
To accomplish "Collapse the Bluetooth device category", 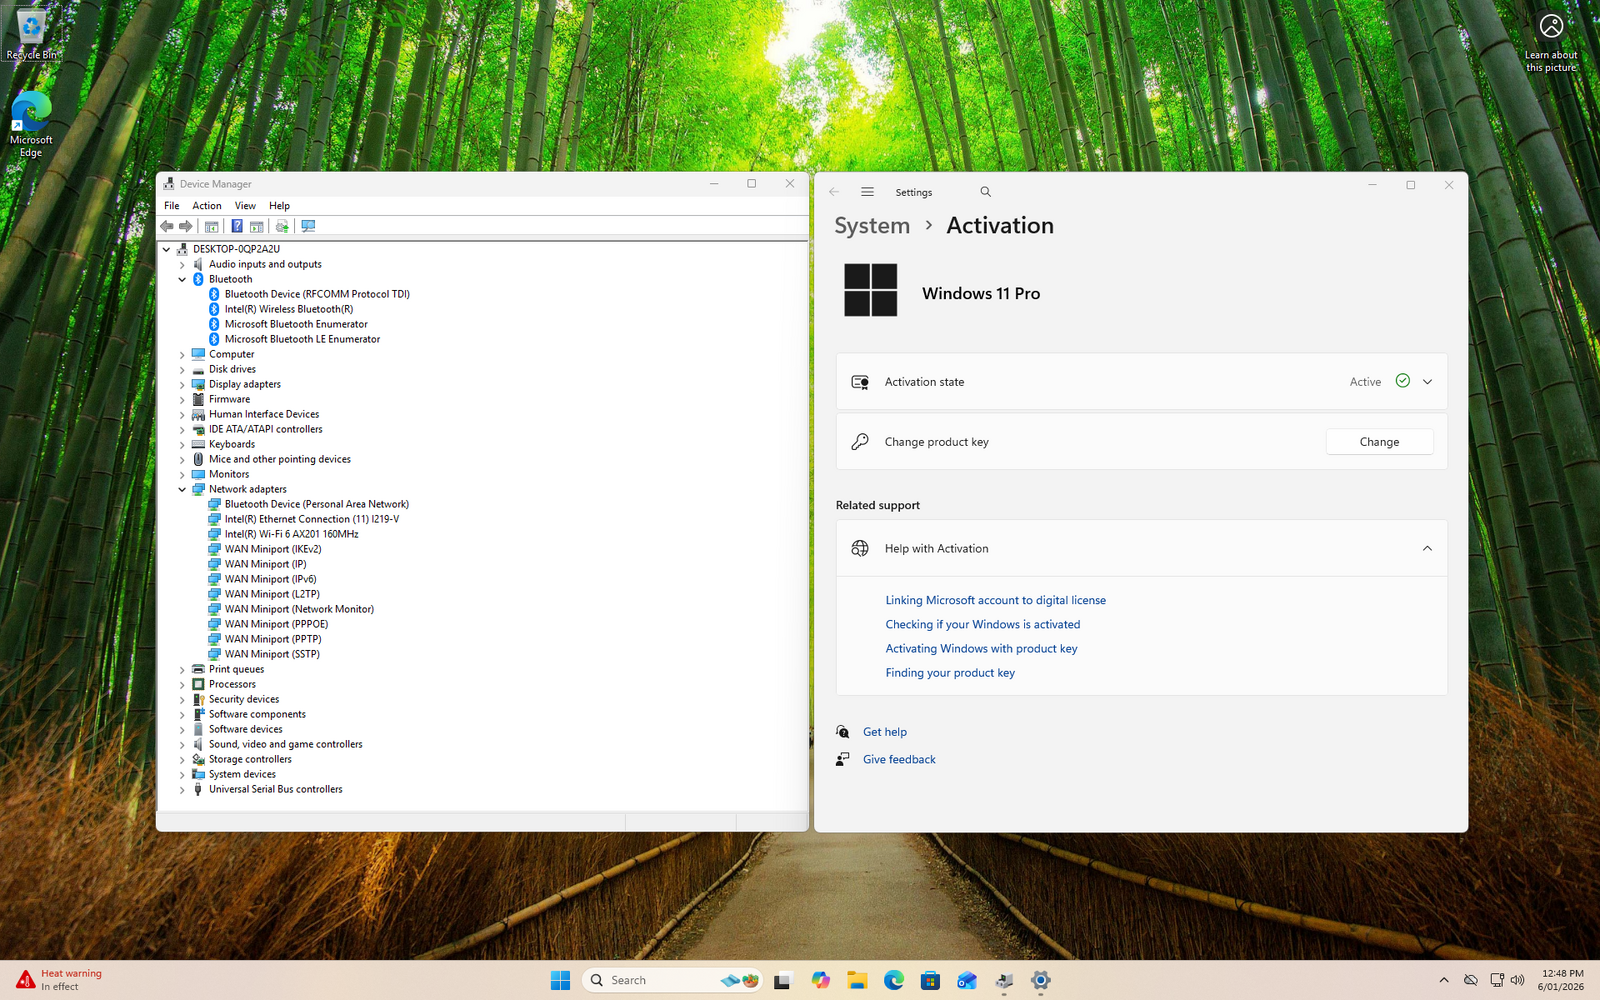I will pos(182,280).
